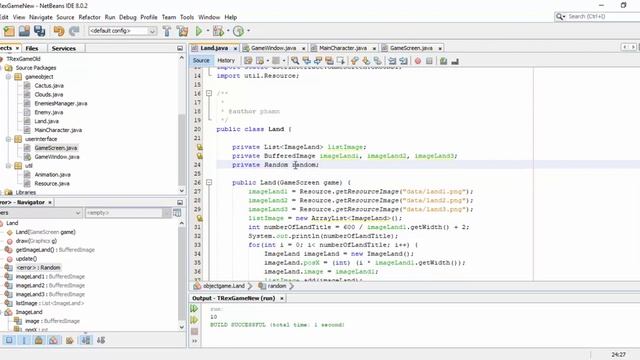This screenshot has width=640, height=360.
Task: Click the red Start Macro Recording icon
Action: pyautogui.click(x=418, y=61)
